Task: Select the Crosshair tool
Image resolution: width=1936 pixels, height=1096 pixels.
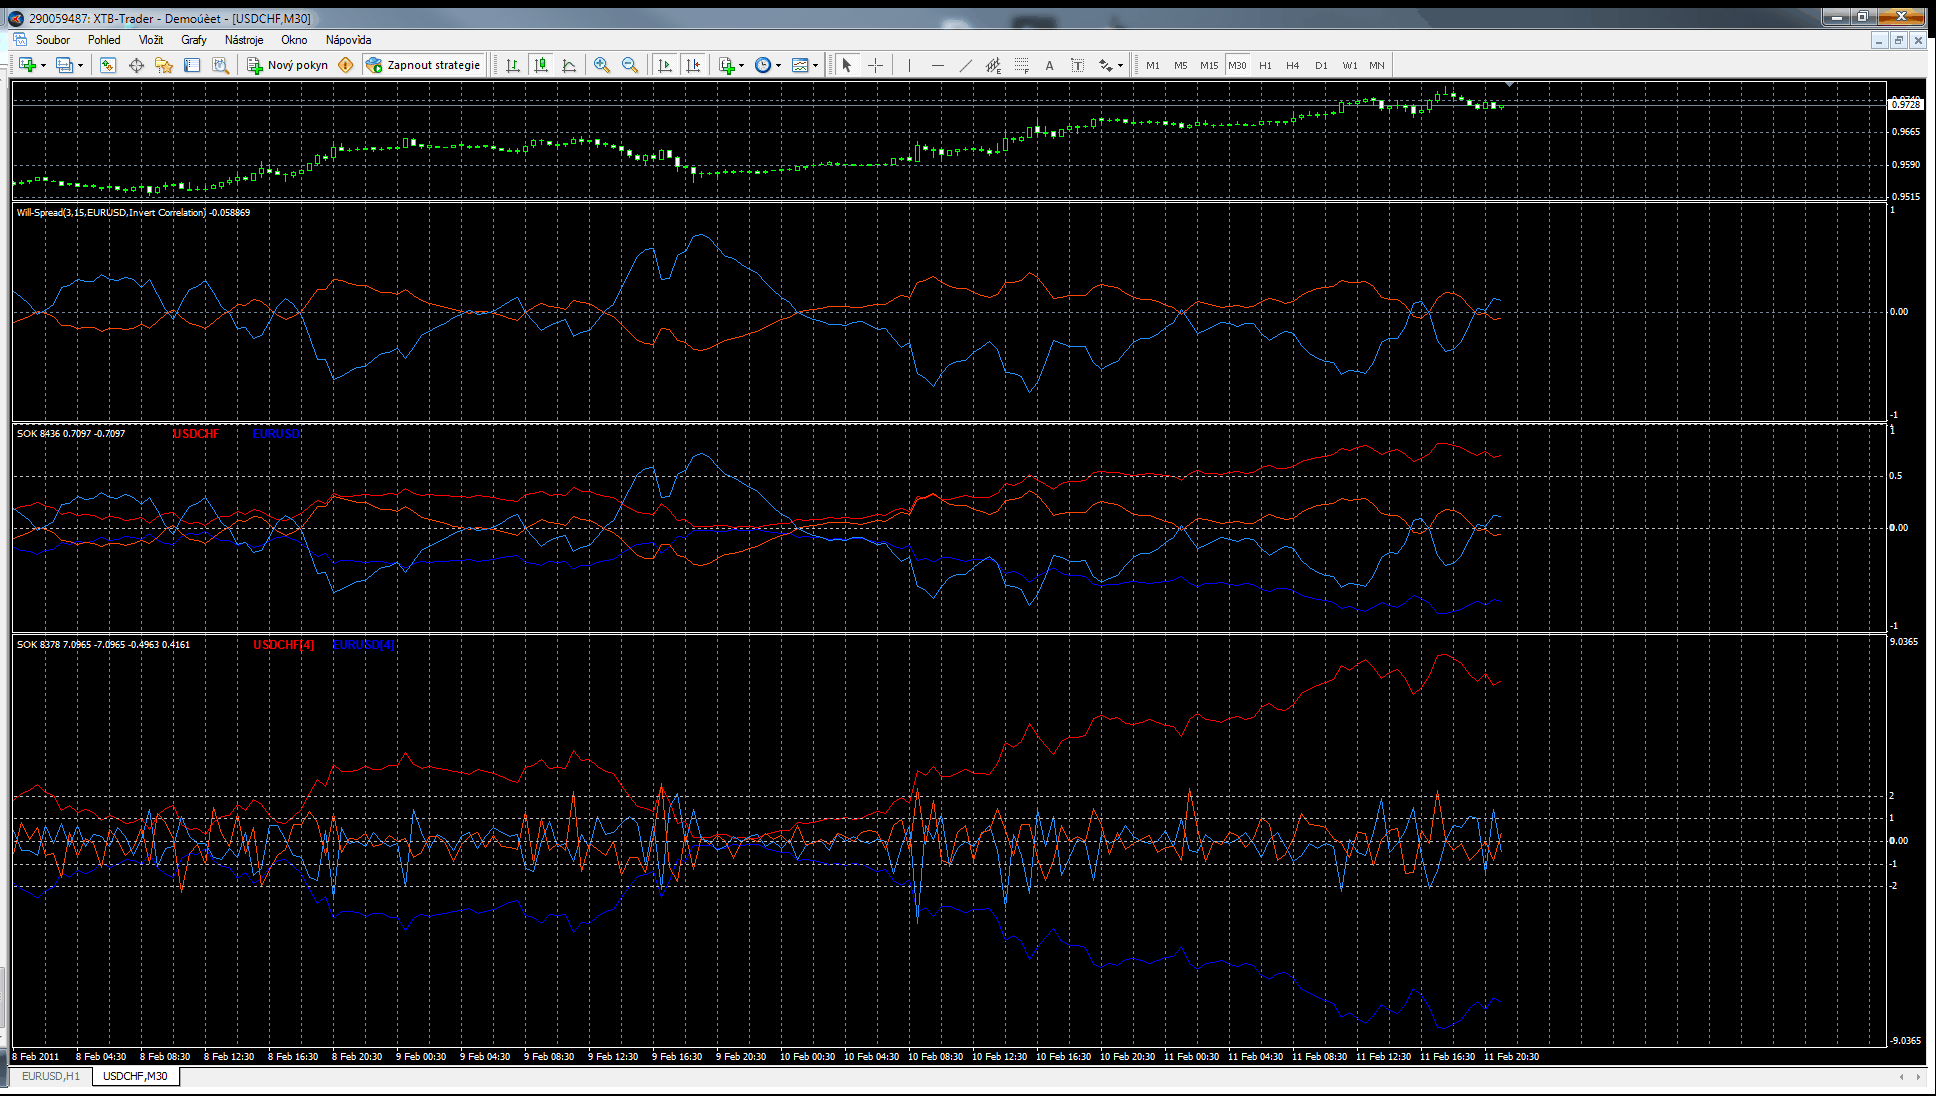Action: click(875, 65)
